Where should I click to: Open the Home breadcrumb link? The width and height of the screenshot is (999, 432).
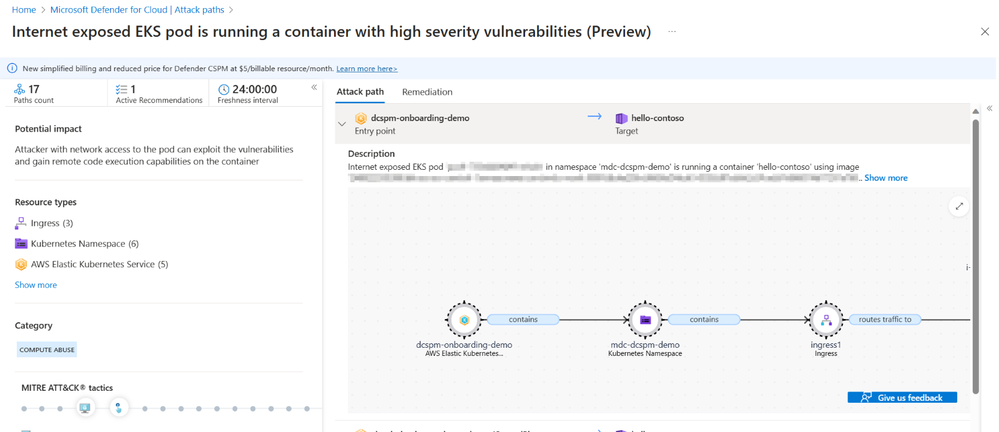[x=24, y=10]
